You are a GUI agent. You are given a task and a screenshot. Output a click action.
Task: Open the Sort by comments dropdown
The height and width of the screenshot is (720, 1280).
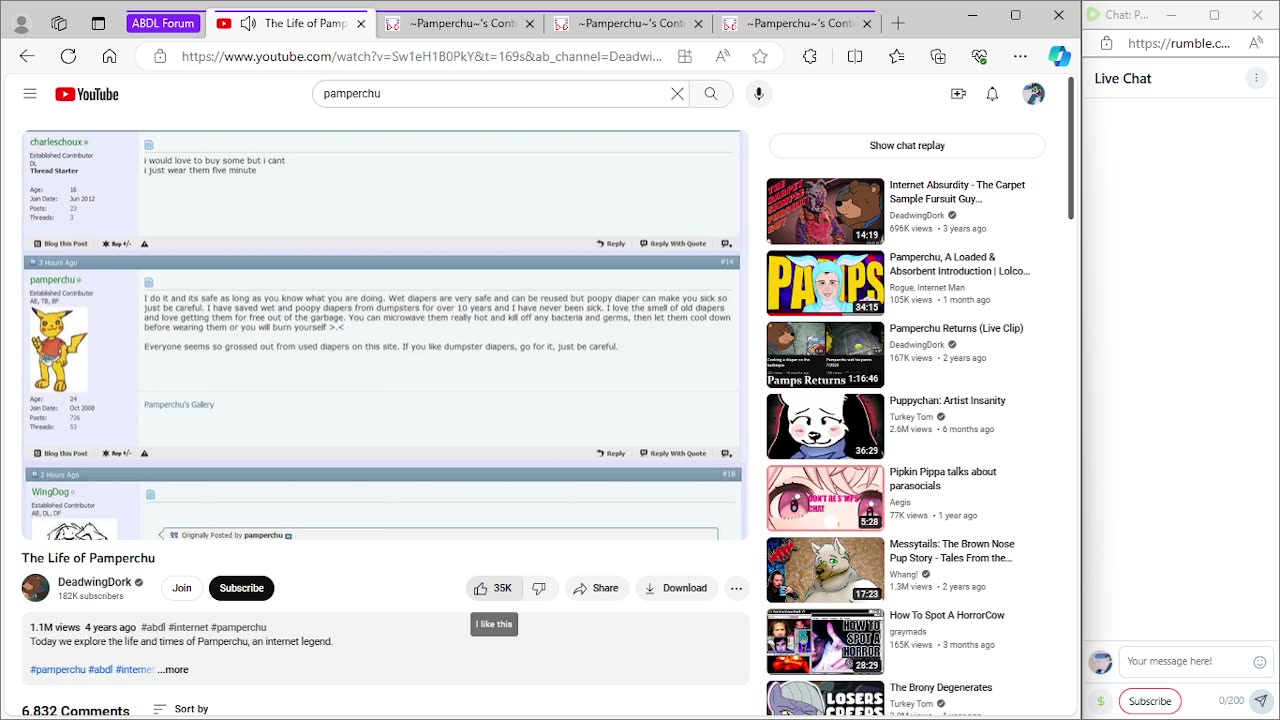181,709
